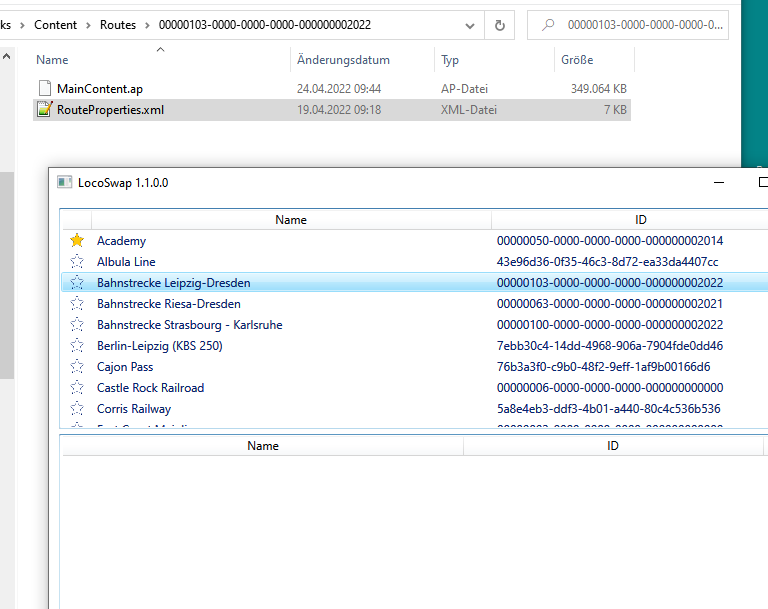Expand the chevron after Content breadcrumb

89,25
